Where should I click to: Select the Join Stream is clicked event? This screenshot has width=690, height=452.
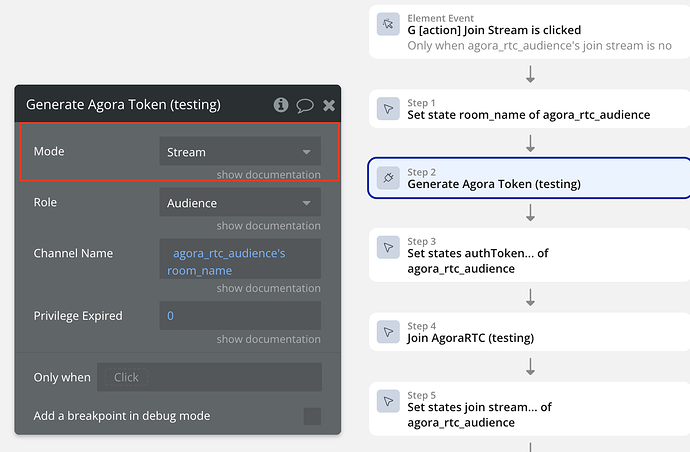click(x=529, y=32)
